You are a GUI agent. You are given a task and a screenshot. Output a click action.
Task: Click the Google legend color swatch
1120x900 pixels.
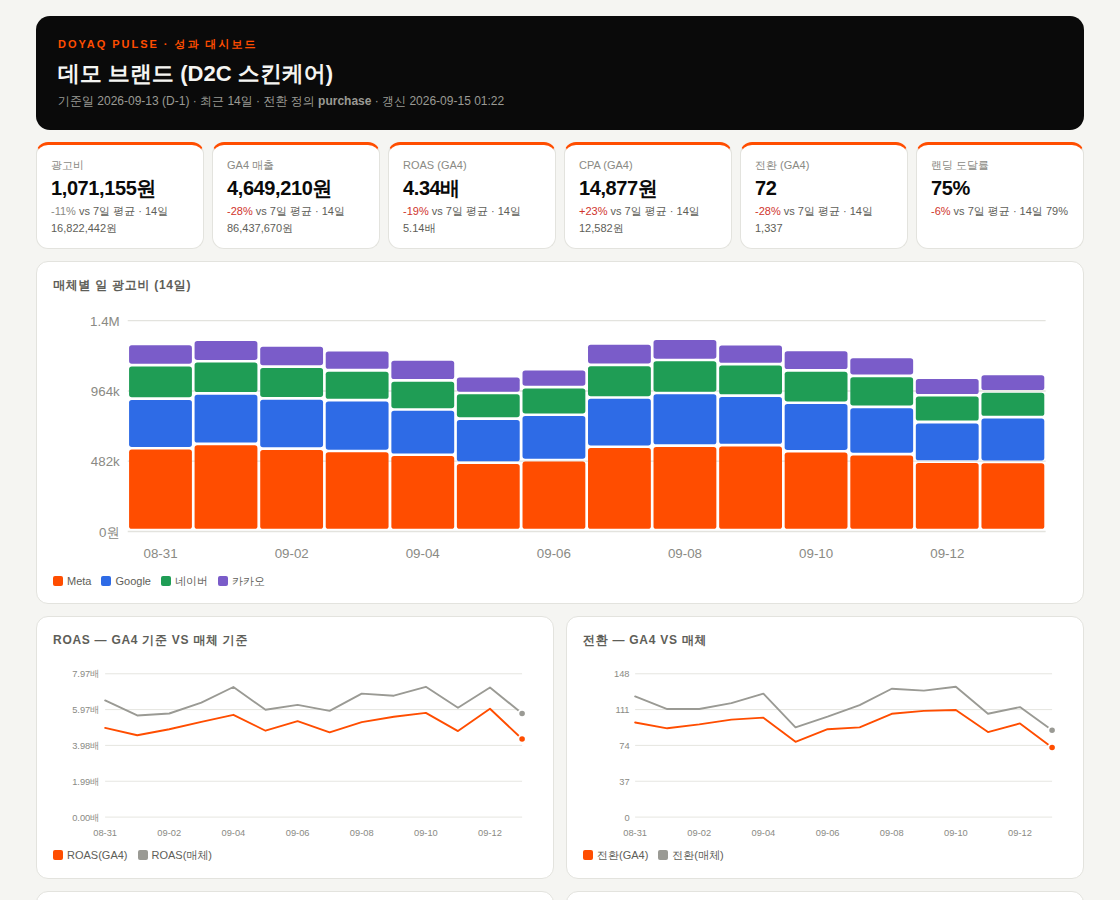106,581
